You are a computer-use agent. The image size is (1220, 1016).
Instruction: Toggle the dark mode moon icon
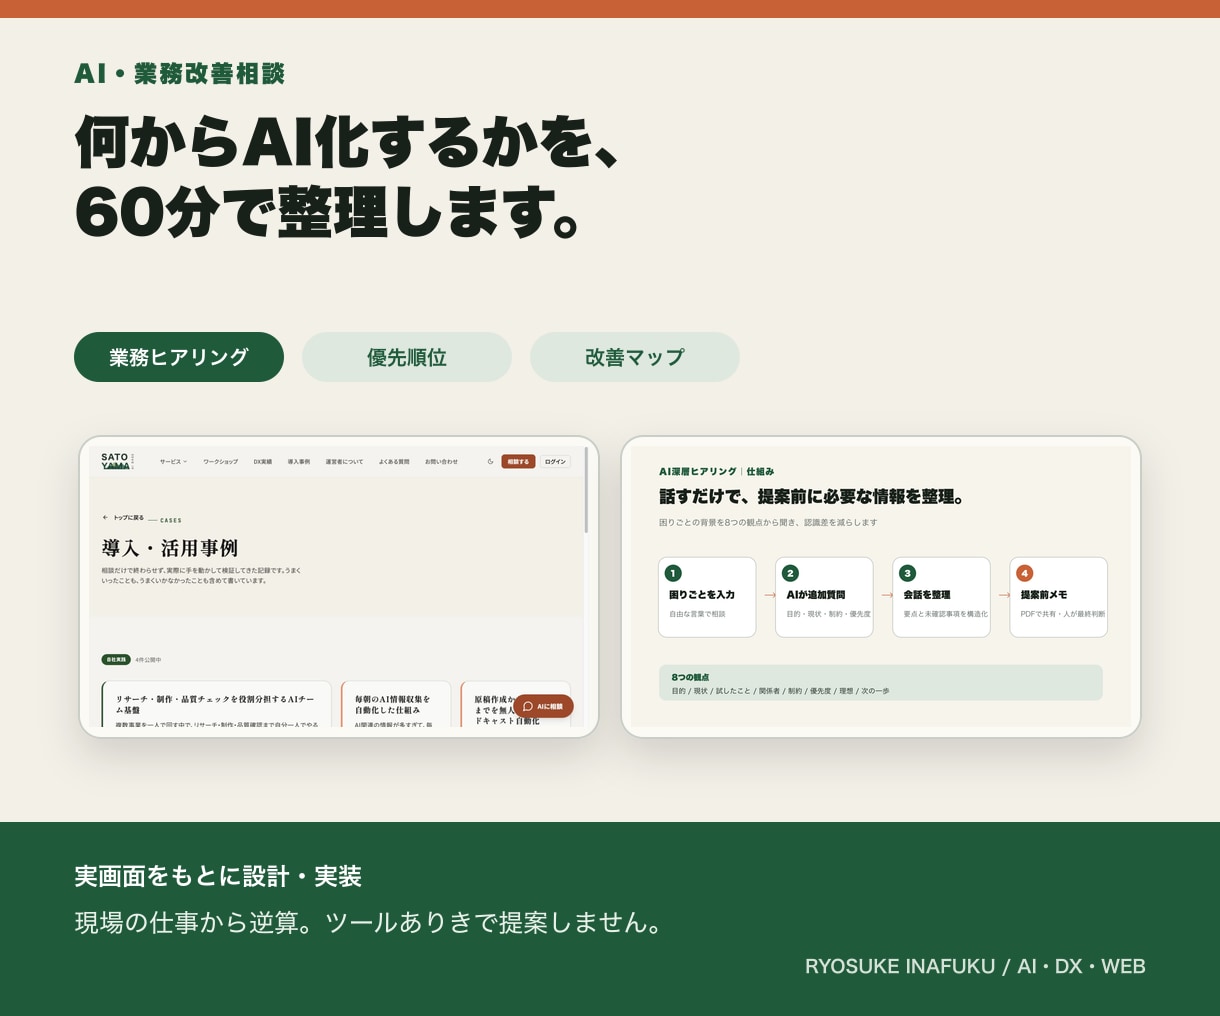(490, 462)
